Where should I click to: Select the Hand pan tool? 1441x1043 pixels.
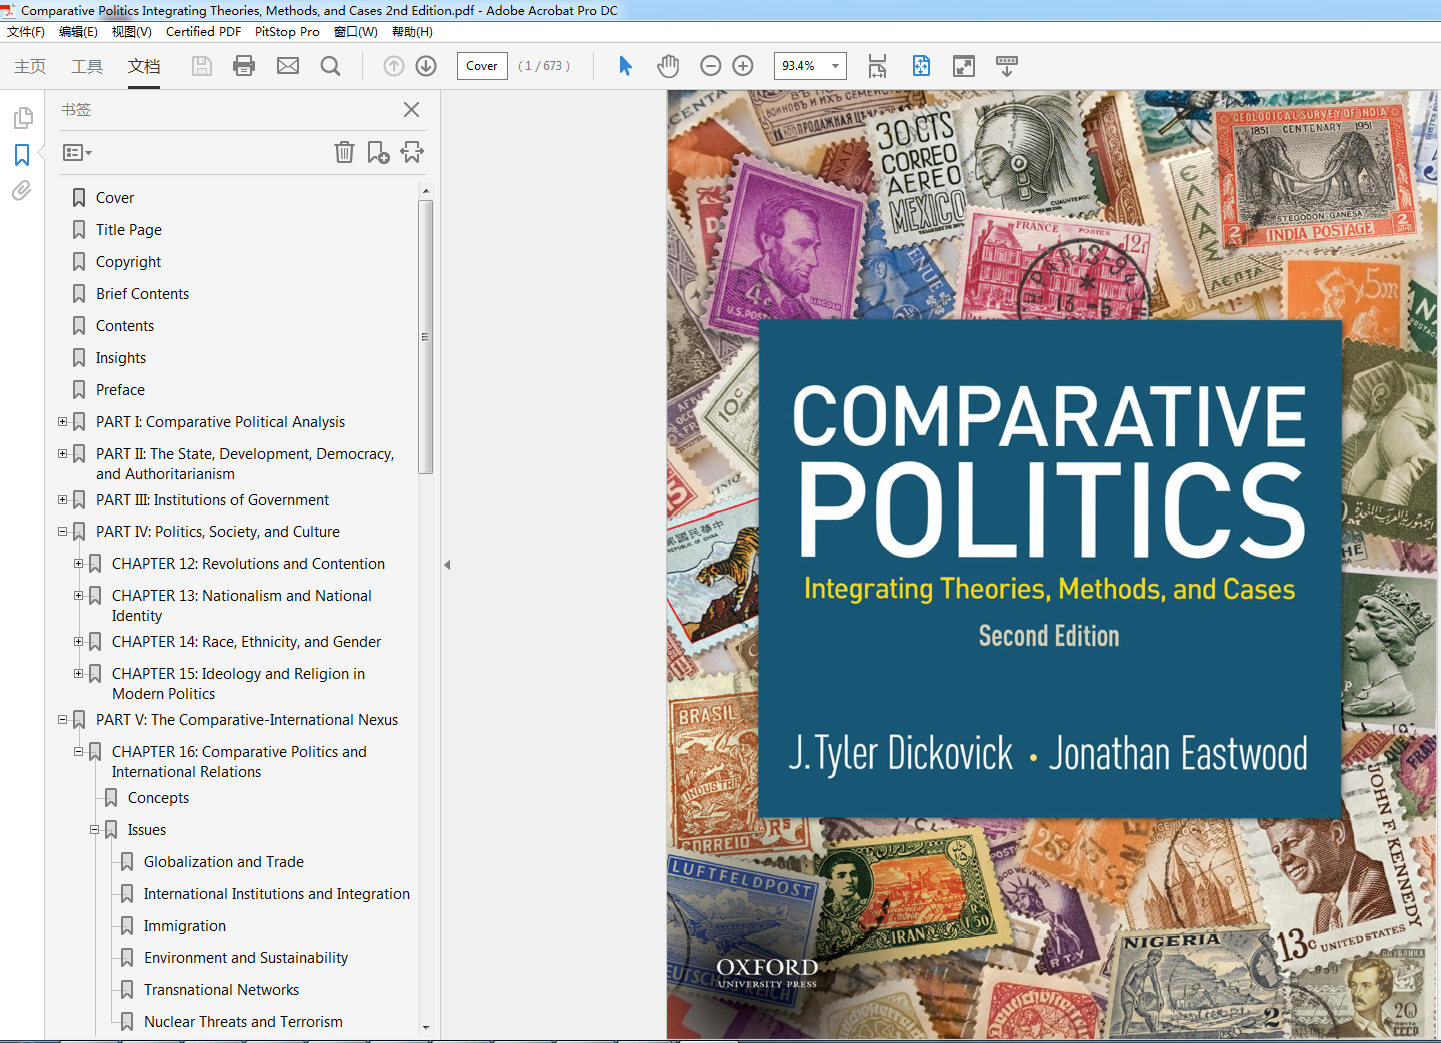pyautogui.click(x=668, y=66)
